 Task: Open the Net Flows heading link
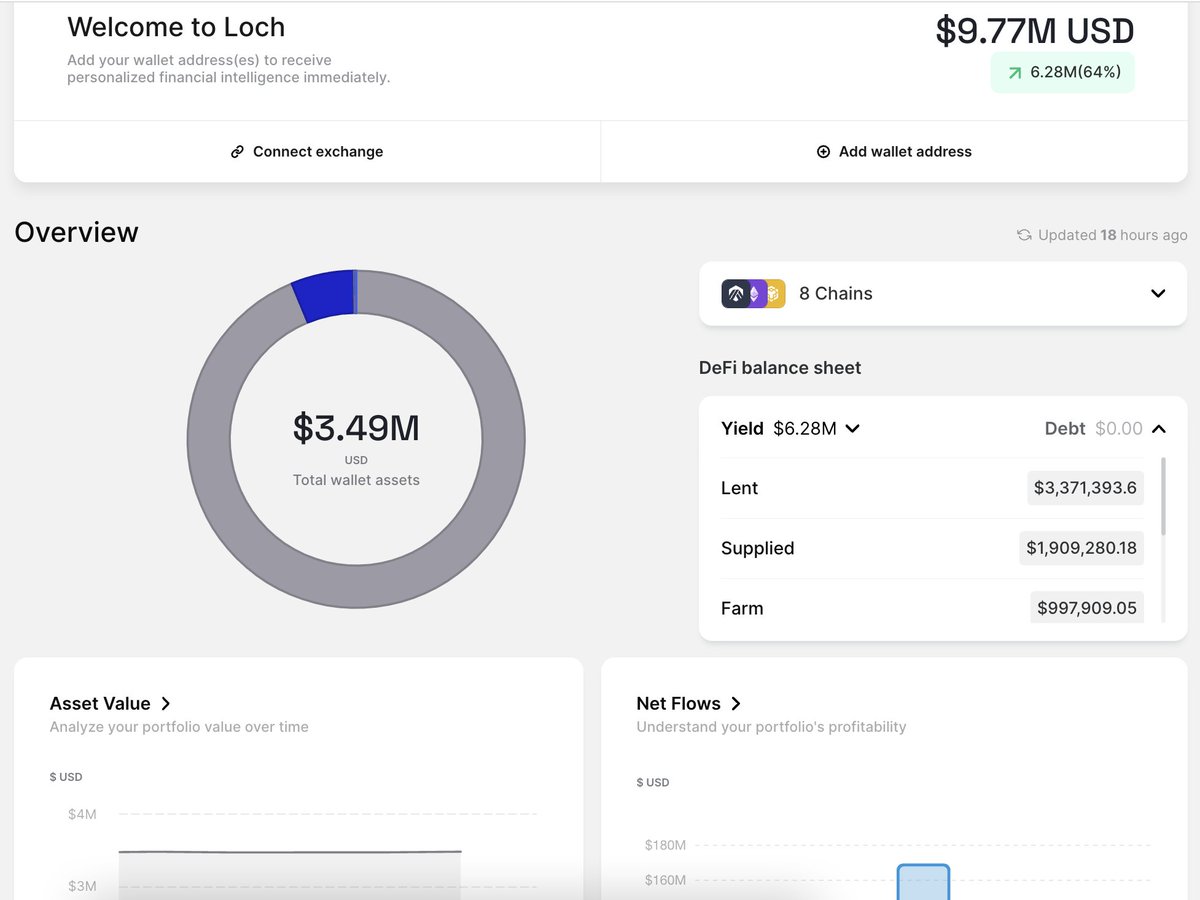pos(679,704)
